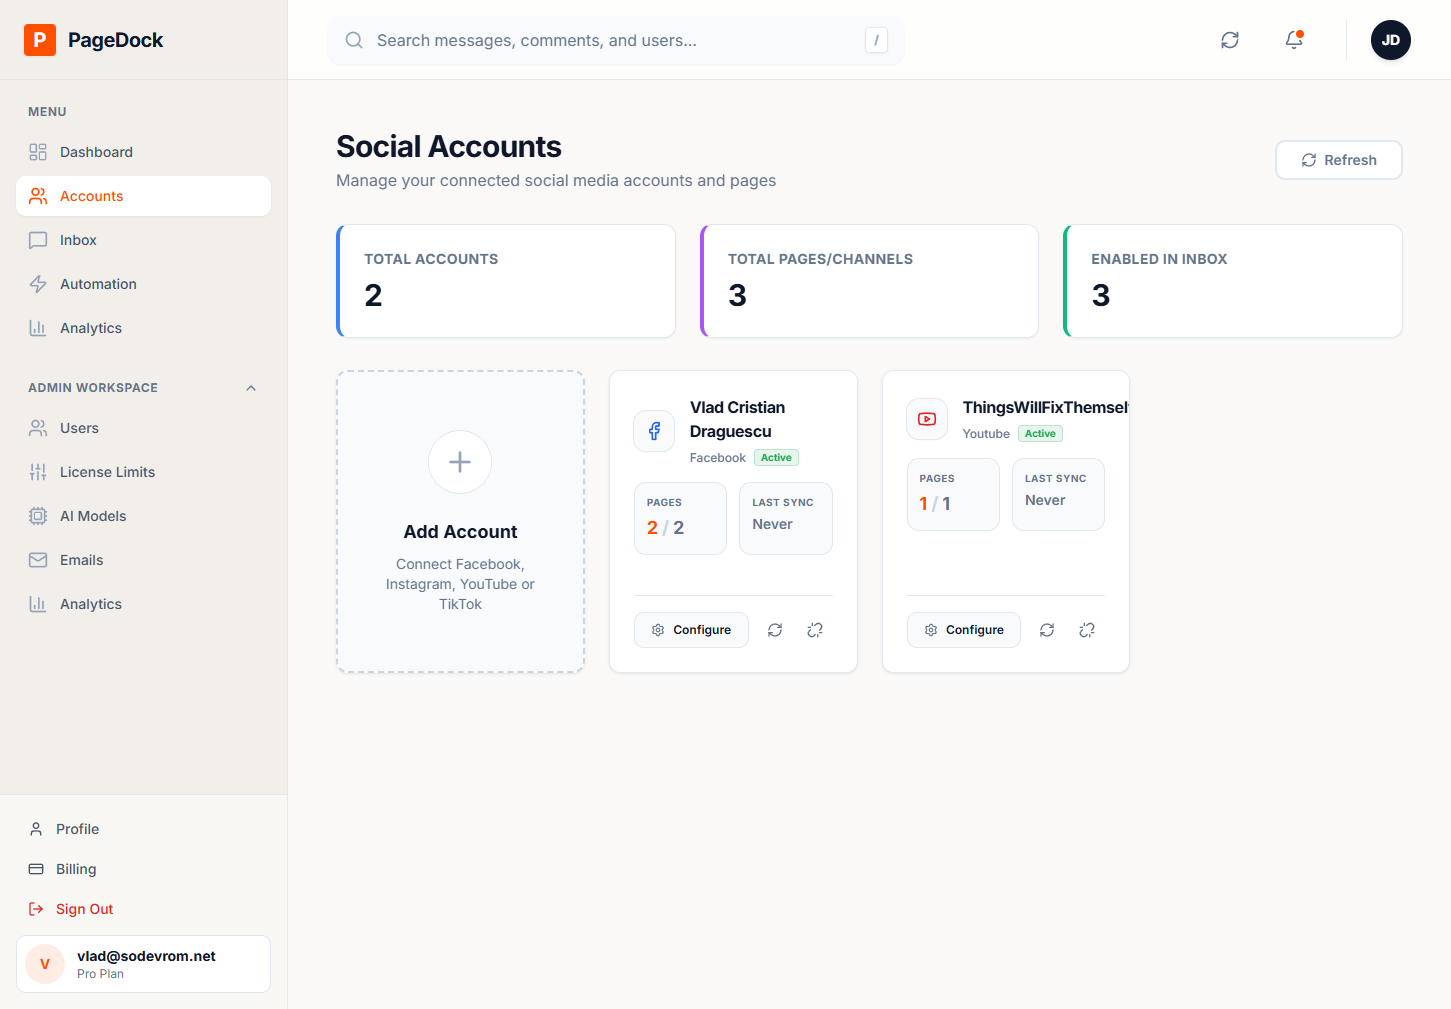Image resolution: width=1451 pixels, height=1009 pixels.
Task: Click the Sign Out arrow icon
Action: pos(36,909)
